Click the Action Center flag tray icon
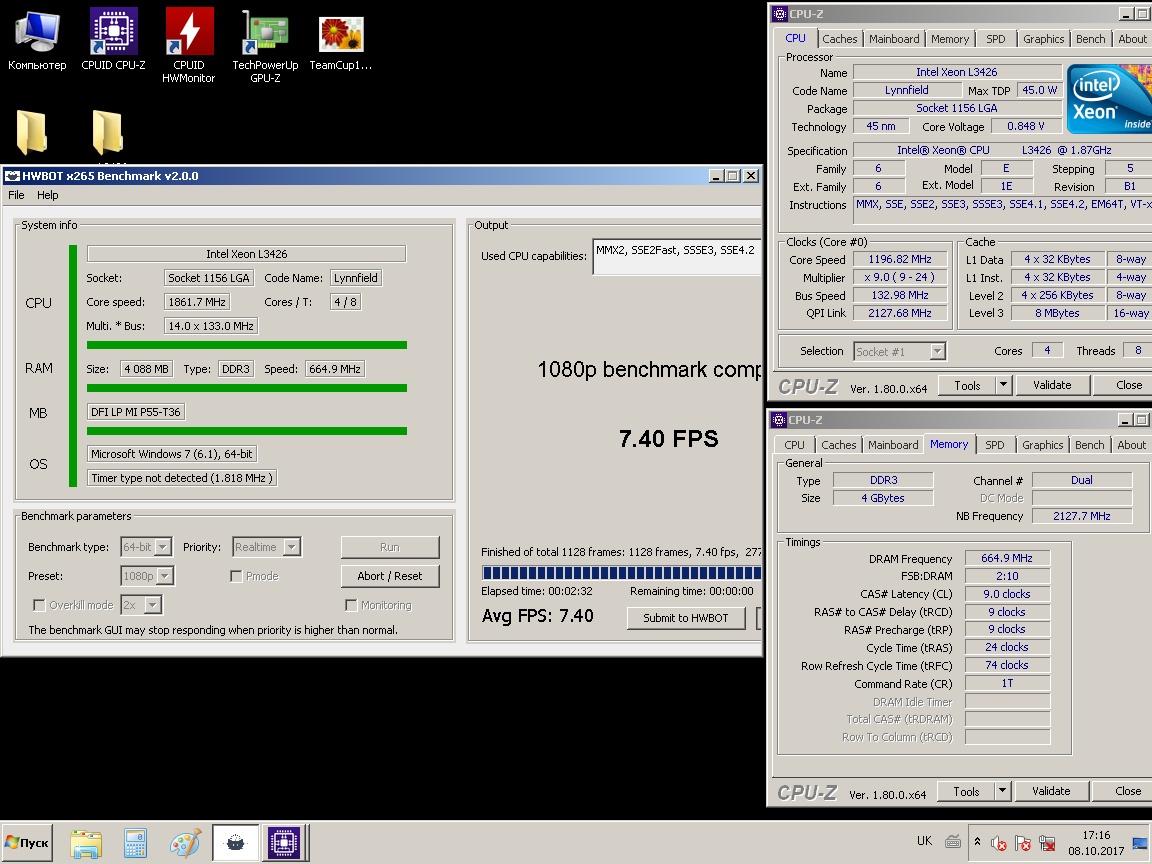 (x=1023, y=843)
